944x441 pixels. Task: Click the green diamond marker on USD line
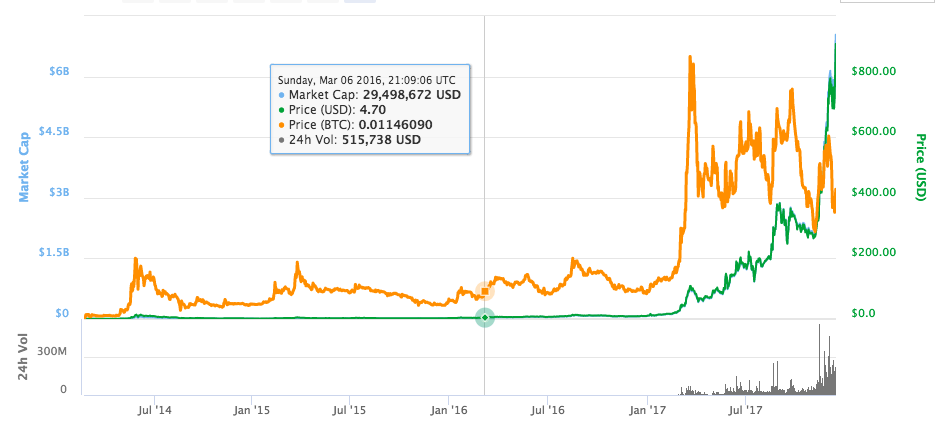coord(485,317)
